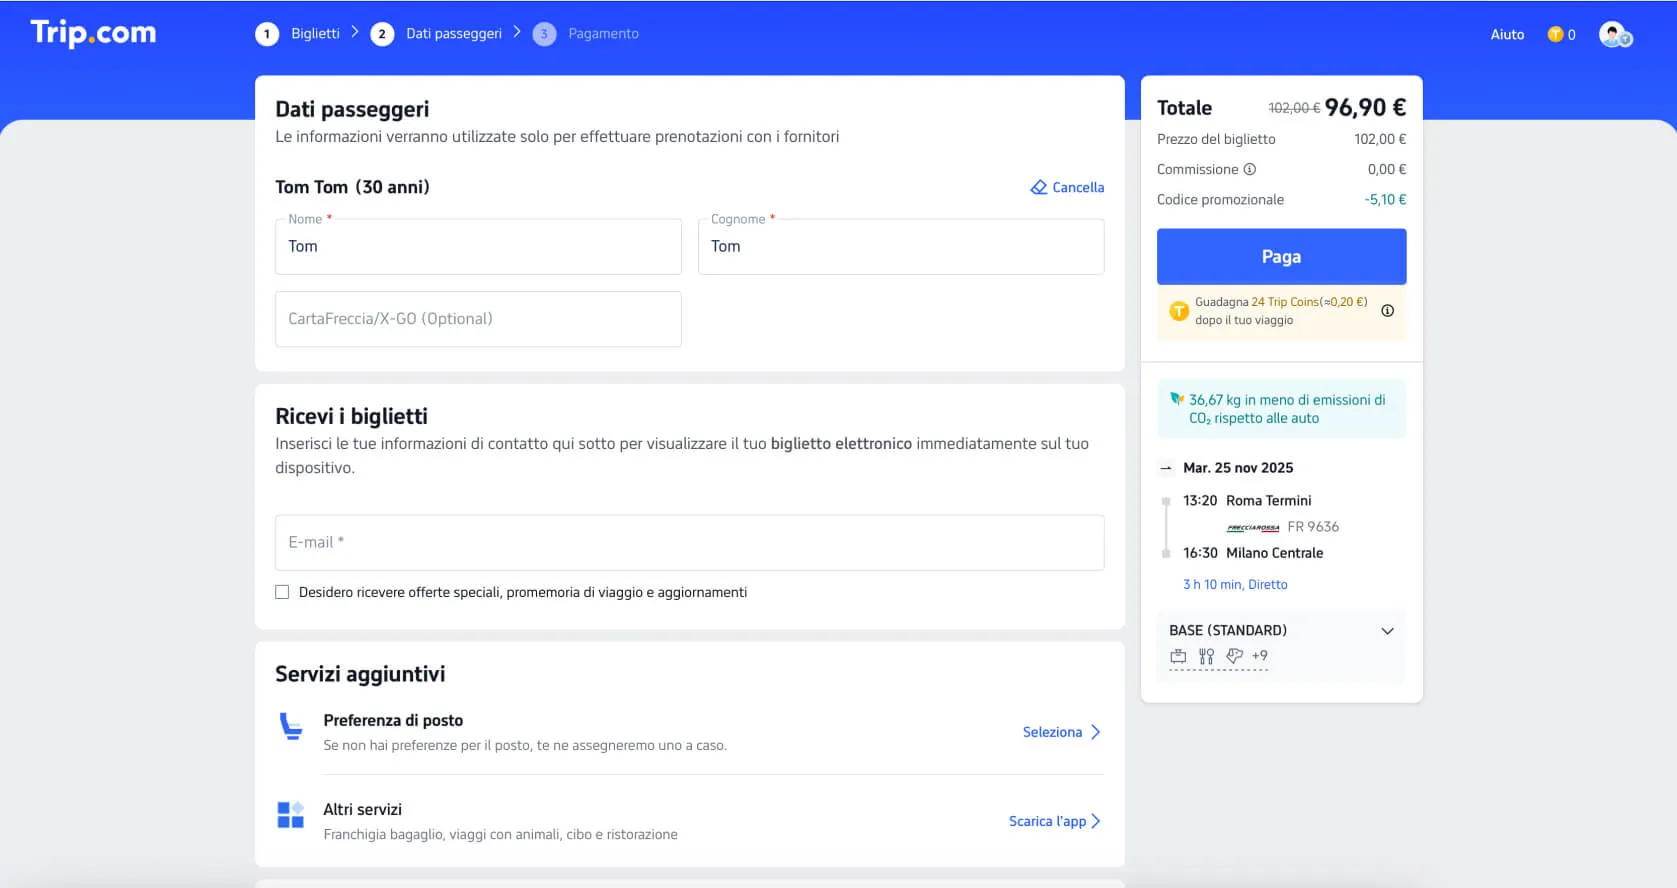The image size is (1677, 888).
Task: Click the seat icon for Preferenza di posto
Action: tap(291, 726)
